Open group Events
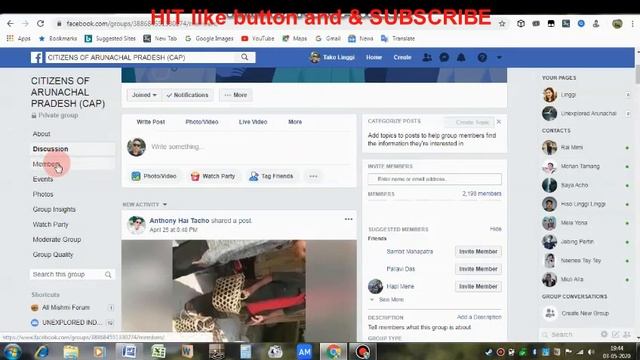Image resolution: width=640 pixels, height=360 pixels. pos(43,179)
